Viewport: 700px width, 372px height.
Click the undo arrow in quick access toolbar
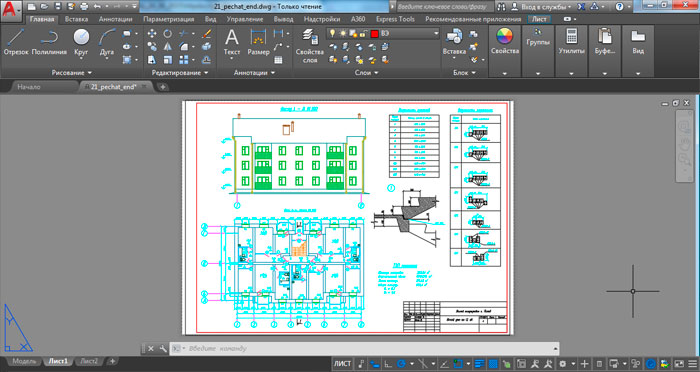(97, 6)
